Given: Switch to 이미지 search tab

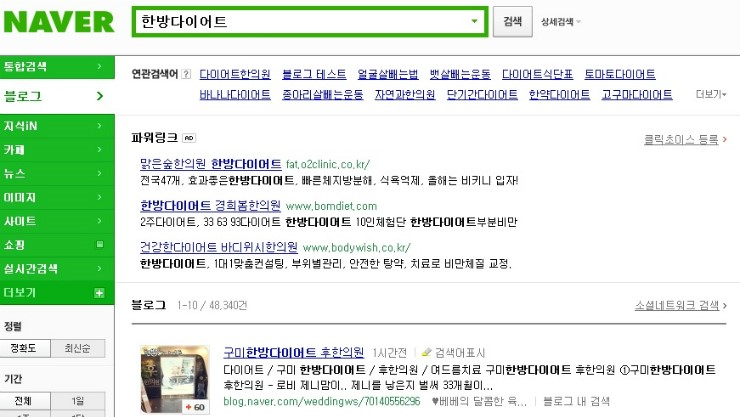Looking at the screenshot, I should click(57, 197).
